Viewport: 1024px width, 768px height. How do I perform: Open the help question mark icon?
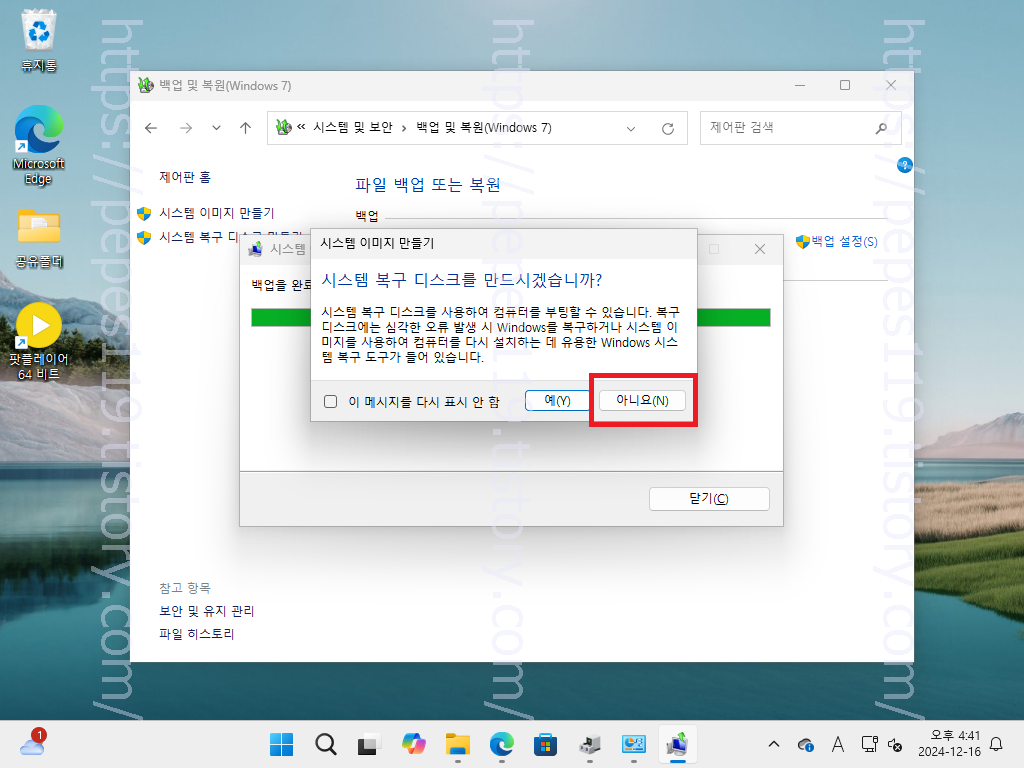pos(904,165)
